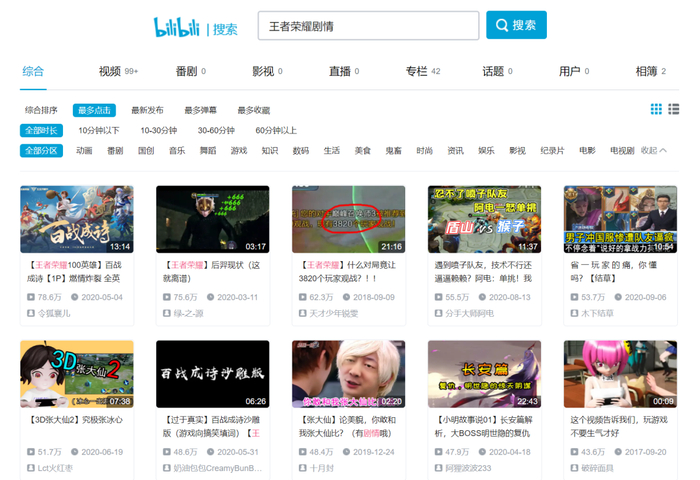This screenshot has height=480, width=700.
Task: Filter by 电影 category
Action: point(588,150)
